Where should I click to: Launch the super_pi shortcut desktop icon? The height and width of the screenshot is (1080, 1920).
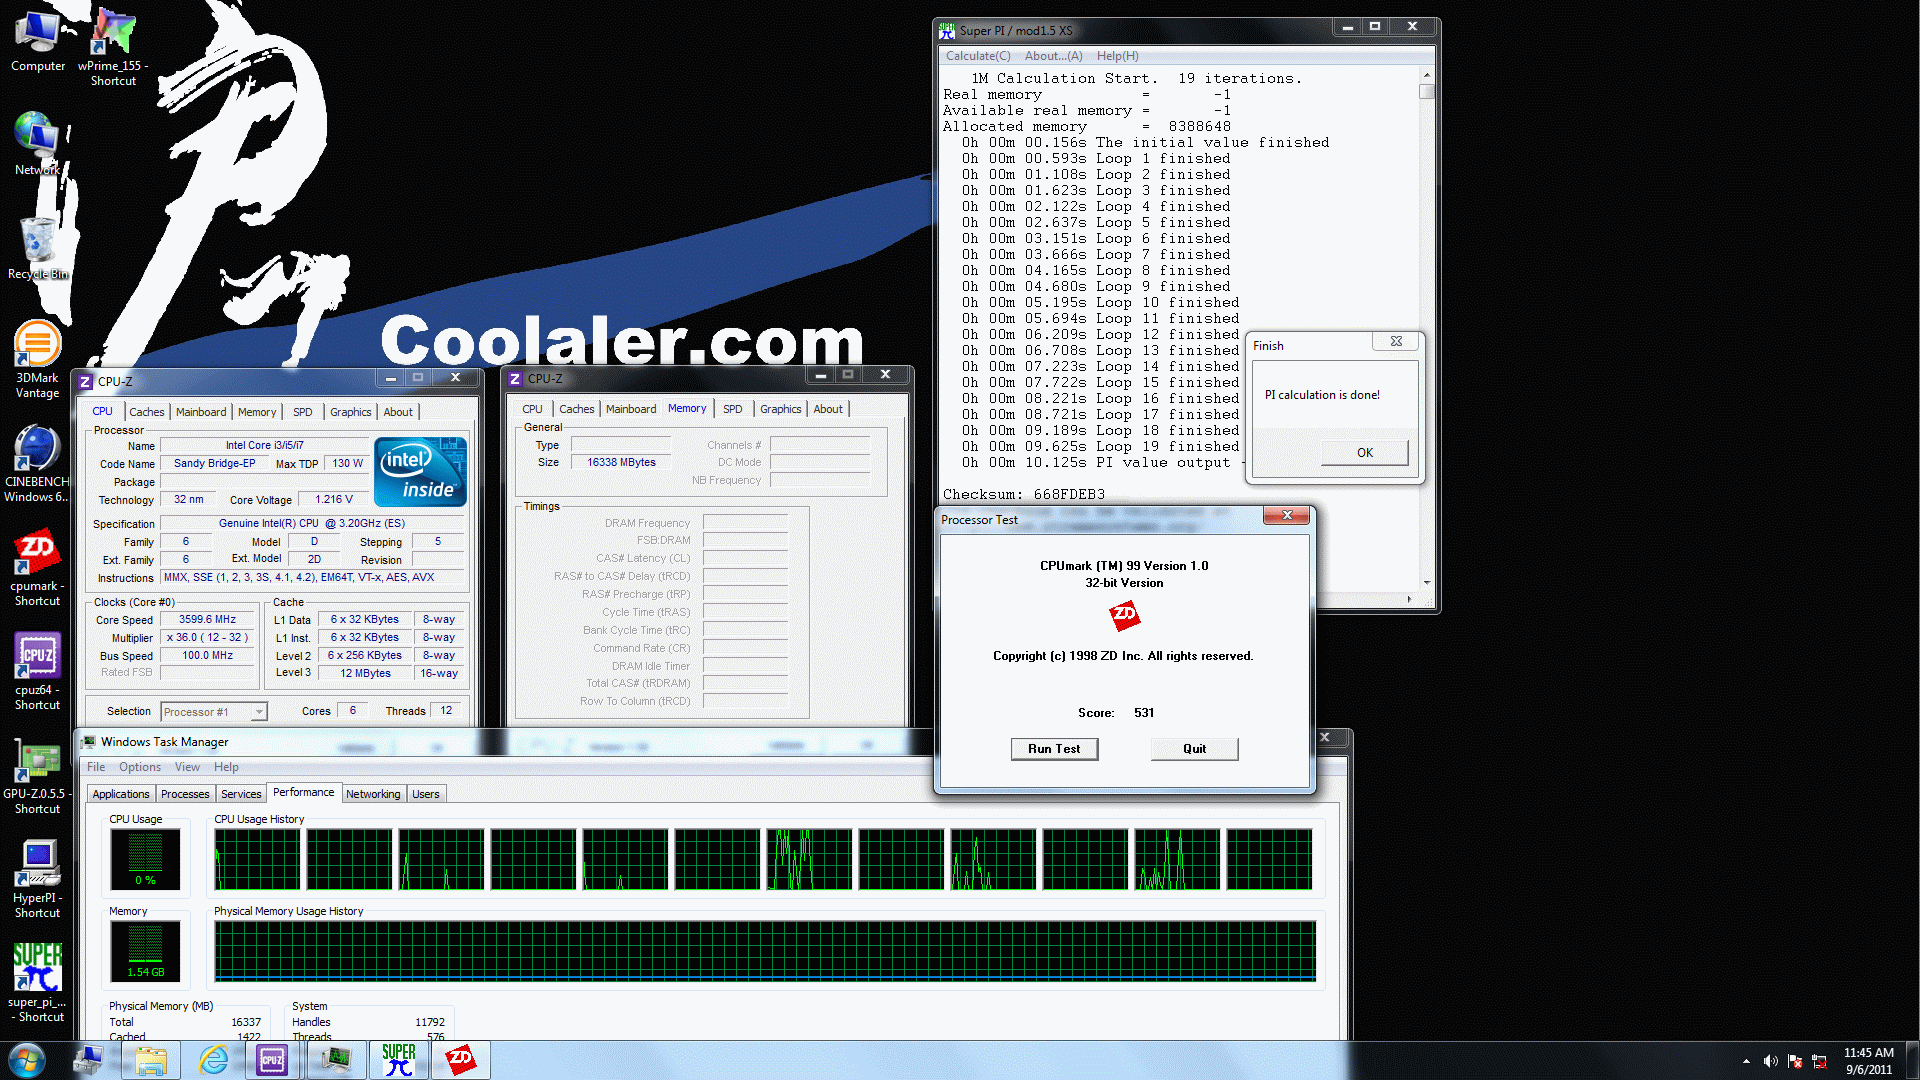point(37,983)
